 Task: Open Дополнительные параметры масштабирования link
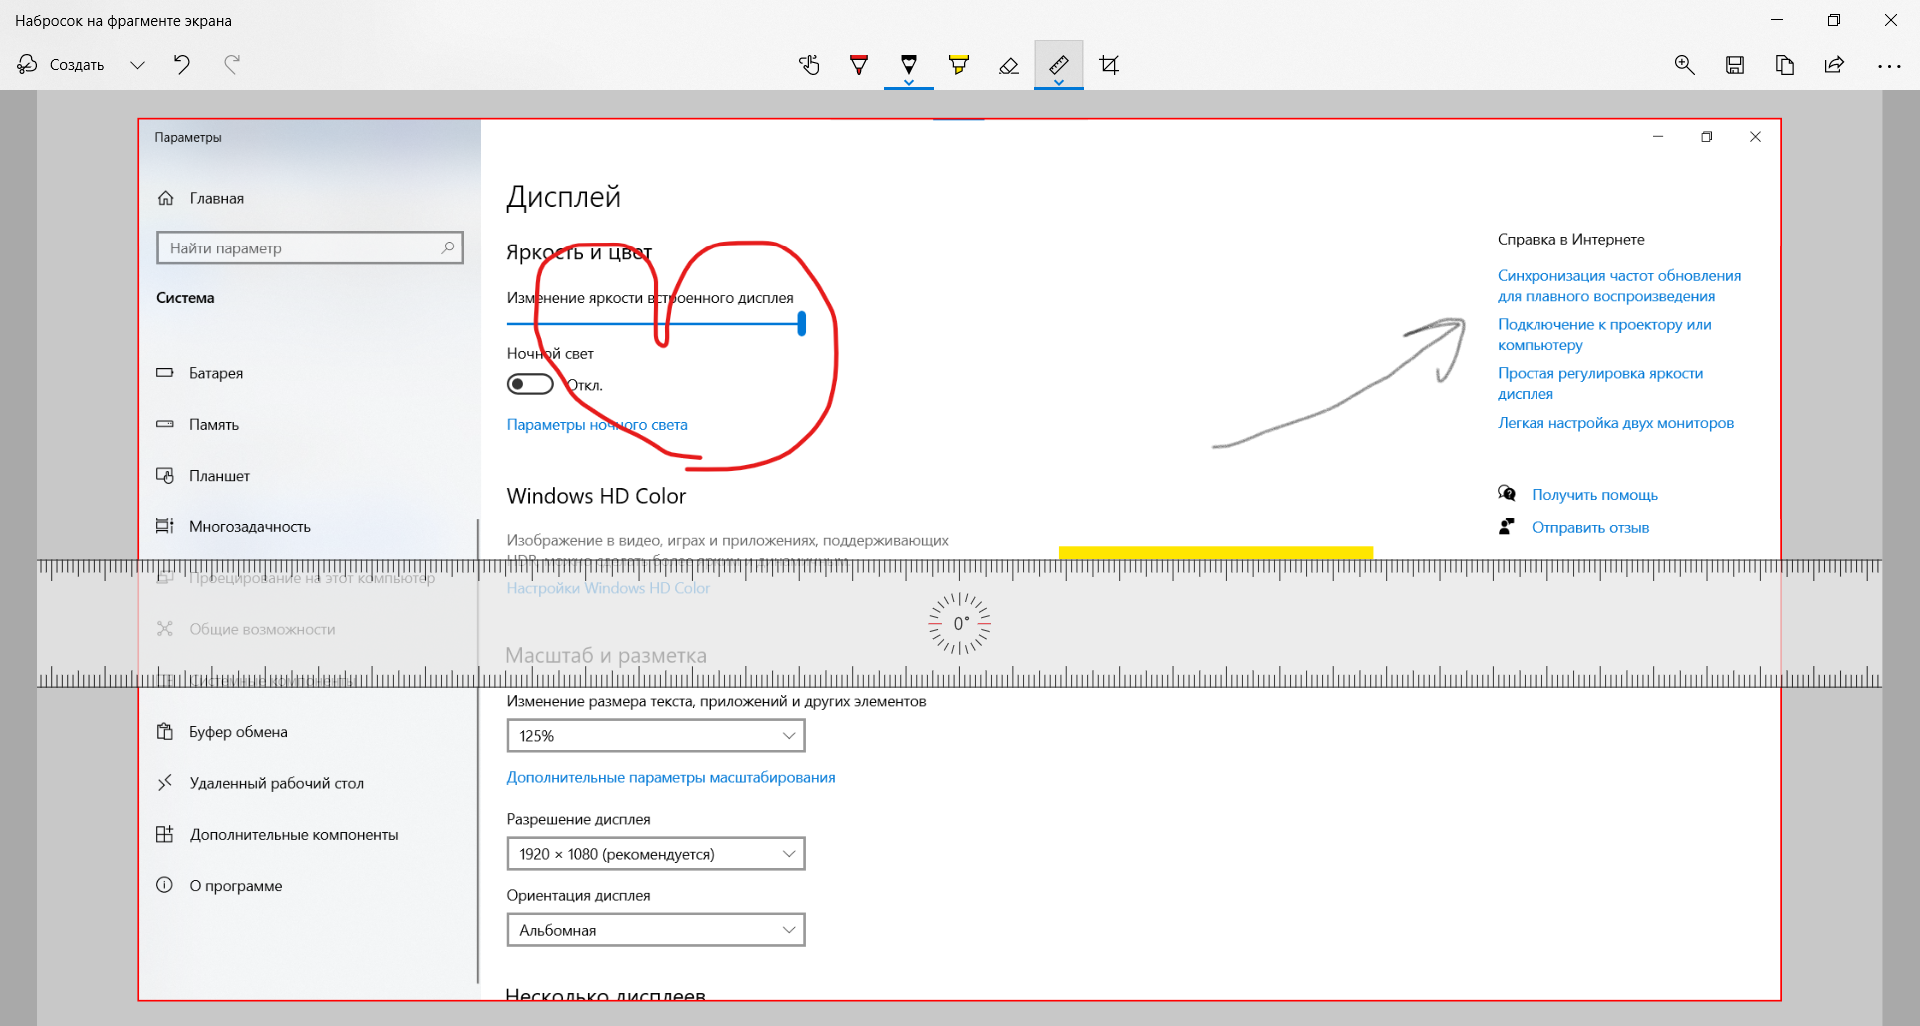(x=671, y=777)
